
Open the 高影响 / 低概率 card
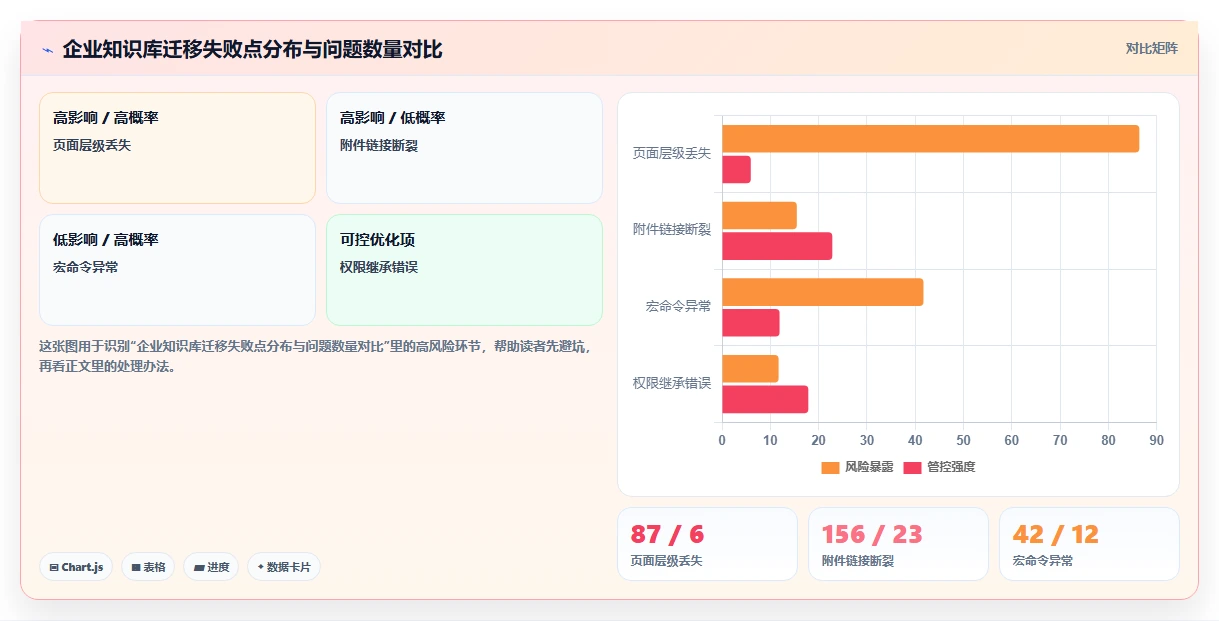pos(464,148)
